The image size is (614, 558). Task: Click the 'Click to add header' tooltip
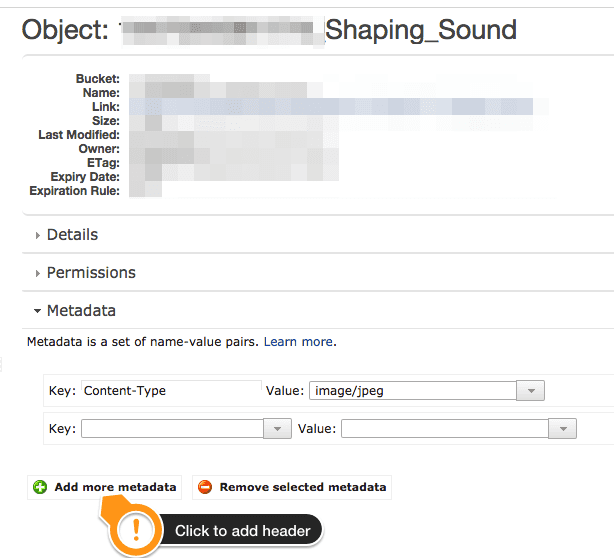[x=243, y=531]
